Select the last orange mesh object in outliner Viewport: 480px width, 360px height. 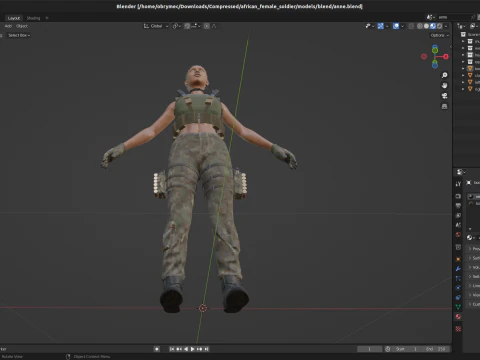pyautogui.click(x=470, y=89)
